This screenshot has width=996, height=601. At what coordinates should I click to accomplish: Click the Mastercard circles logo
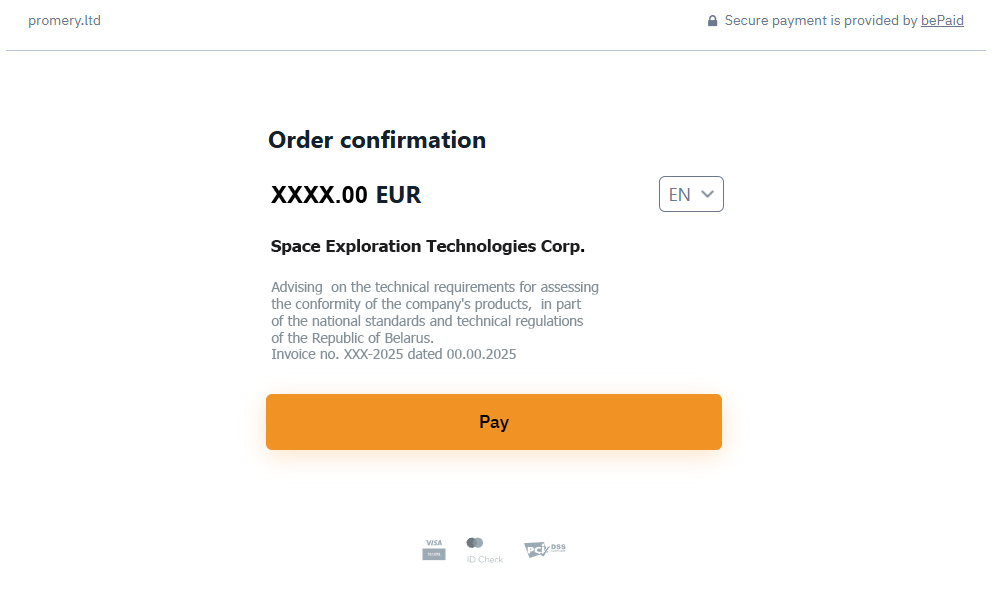coord(475,542)
